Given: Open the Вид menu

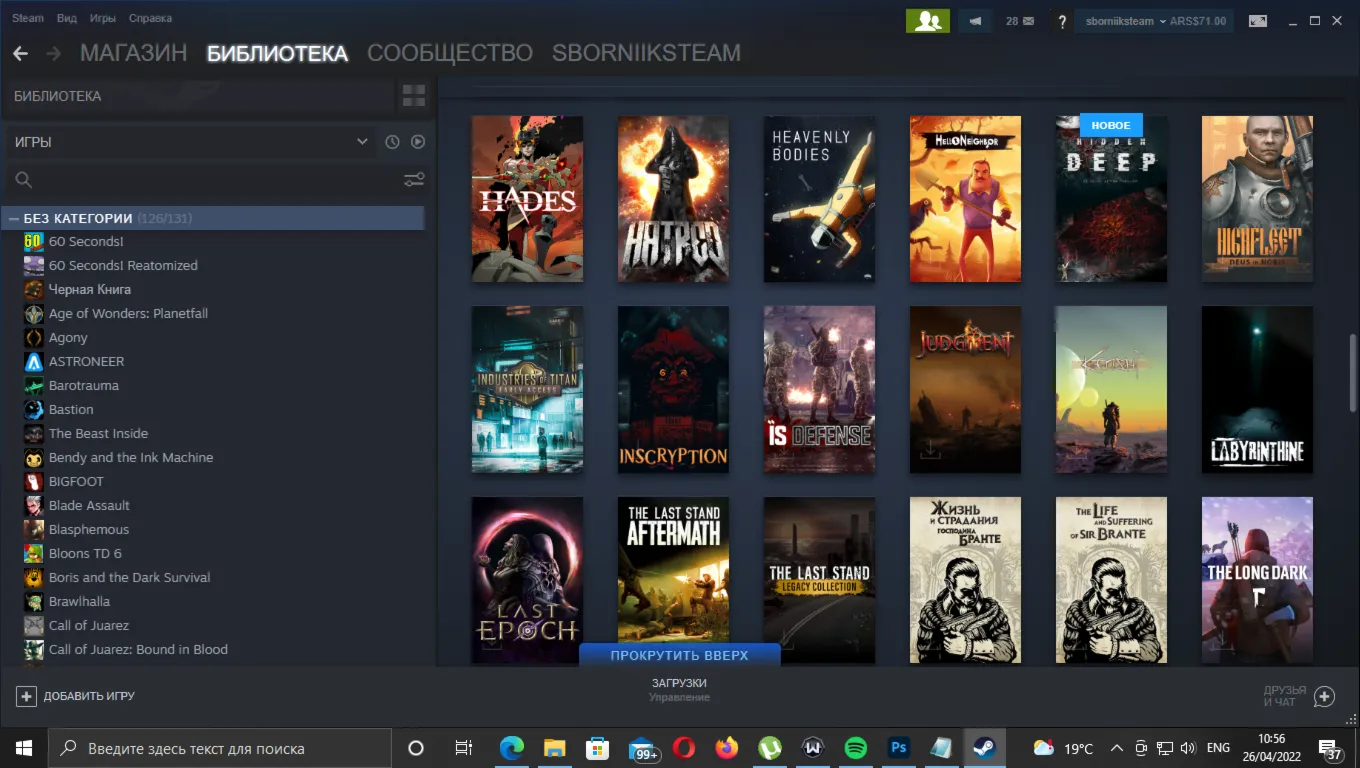Looking at the screenshot, I should click(x=67, y=18).
